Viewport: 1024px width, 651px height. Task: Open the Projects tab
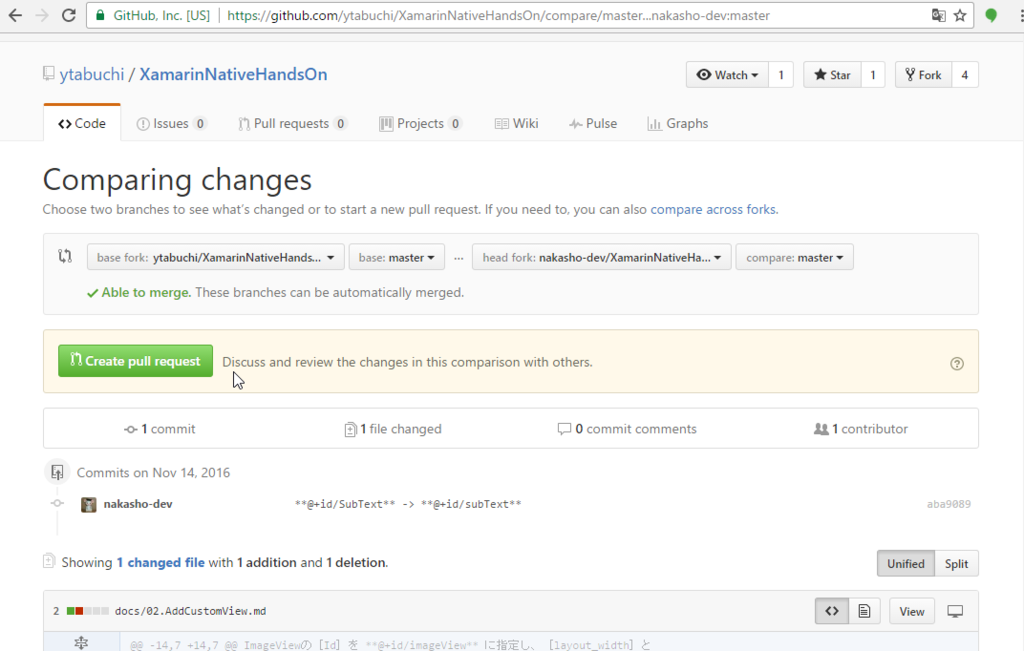click(421, 123)
